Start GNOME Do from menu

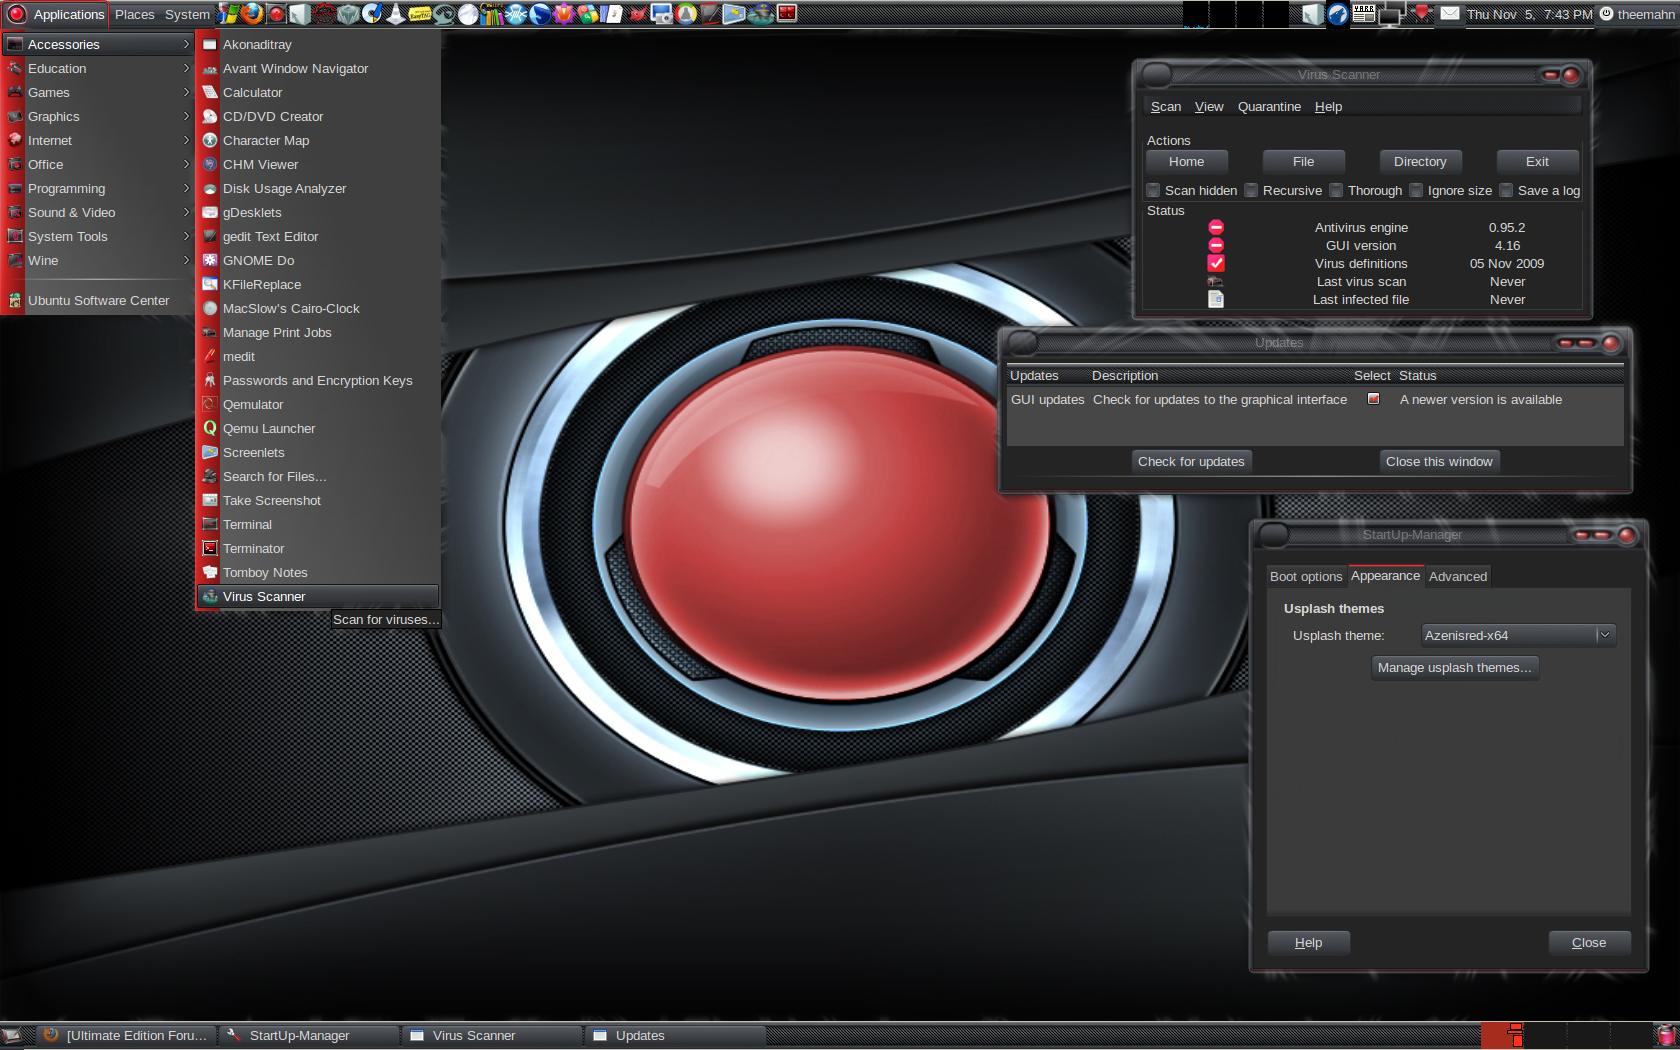(318, 260)
